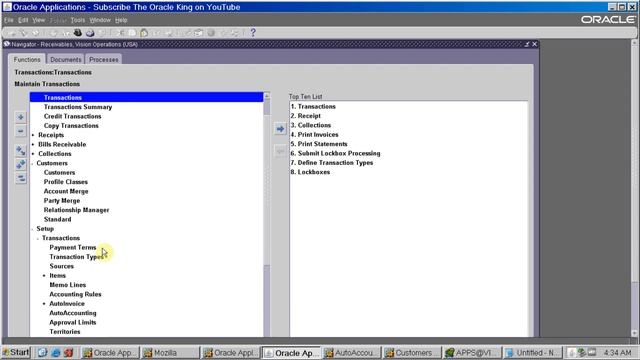The width and height of the screenshot is (640, 360).
Task: Select Party Merge in tree
Action: click(62, 201)
